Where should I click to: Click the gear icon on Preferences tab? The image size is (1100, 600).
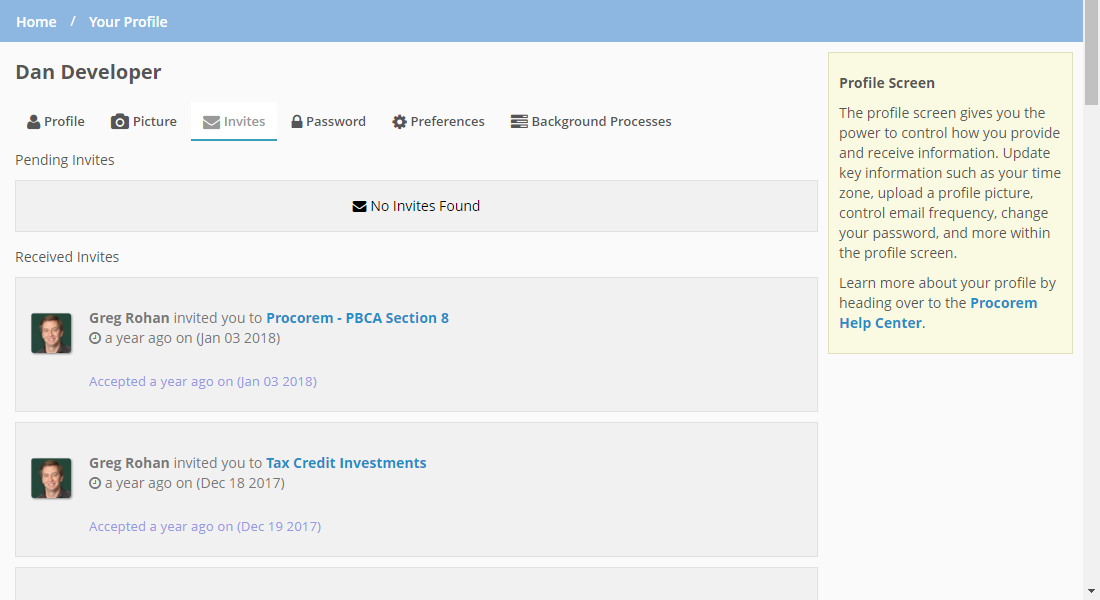click(x=399, y=122)
